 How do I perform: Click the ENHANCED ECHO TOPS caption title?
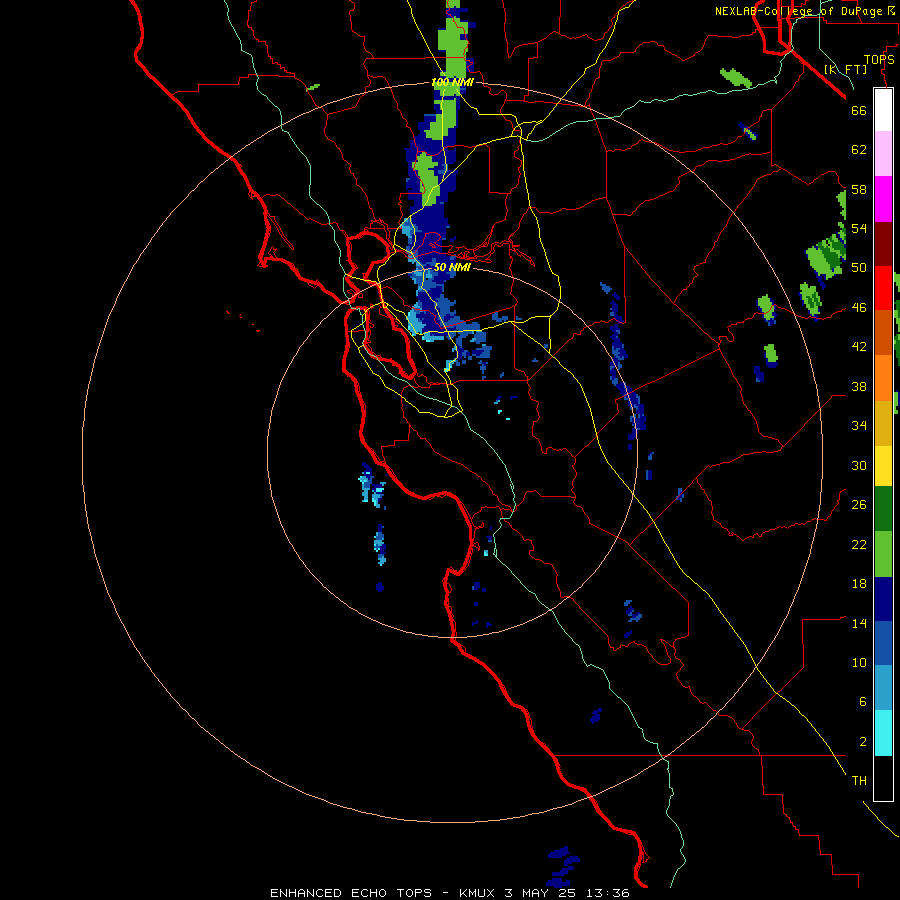[x=351, y=893]
